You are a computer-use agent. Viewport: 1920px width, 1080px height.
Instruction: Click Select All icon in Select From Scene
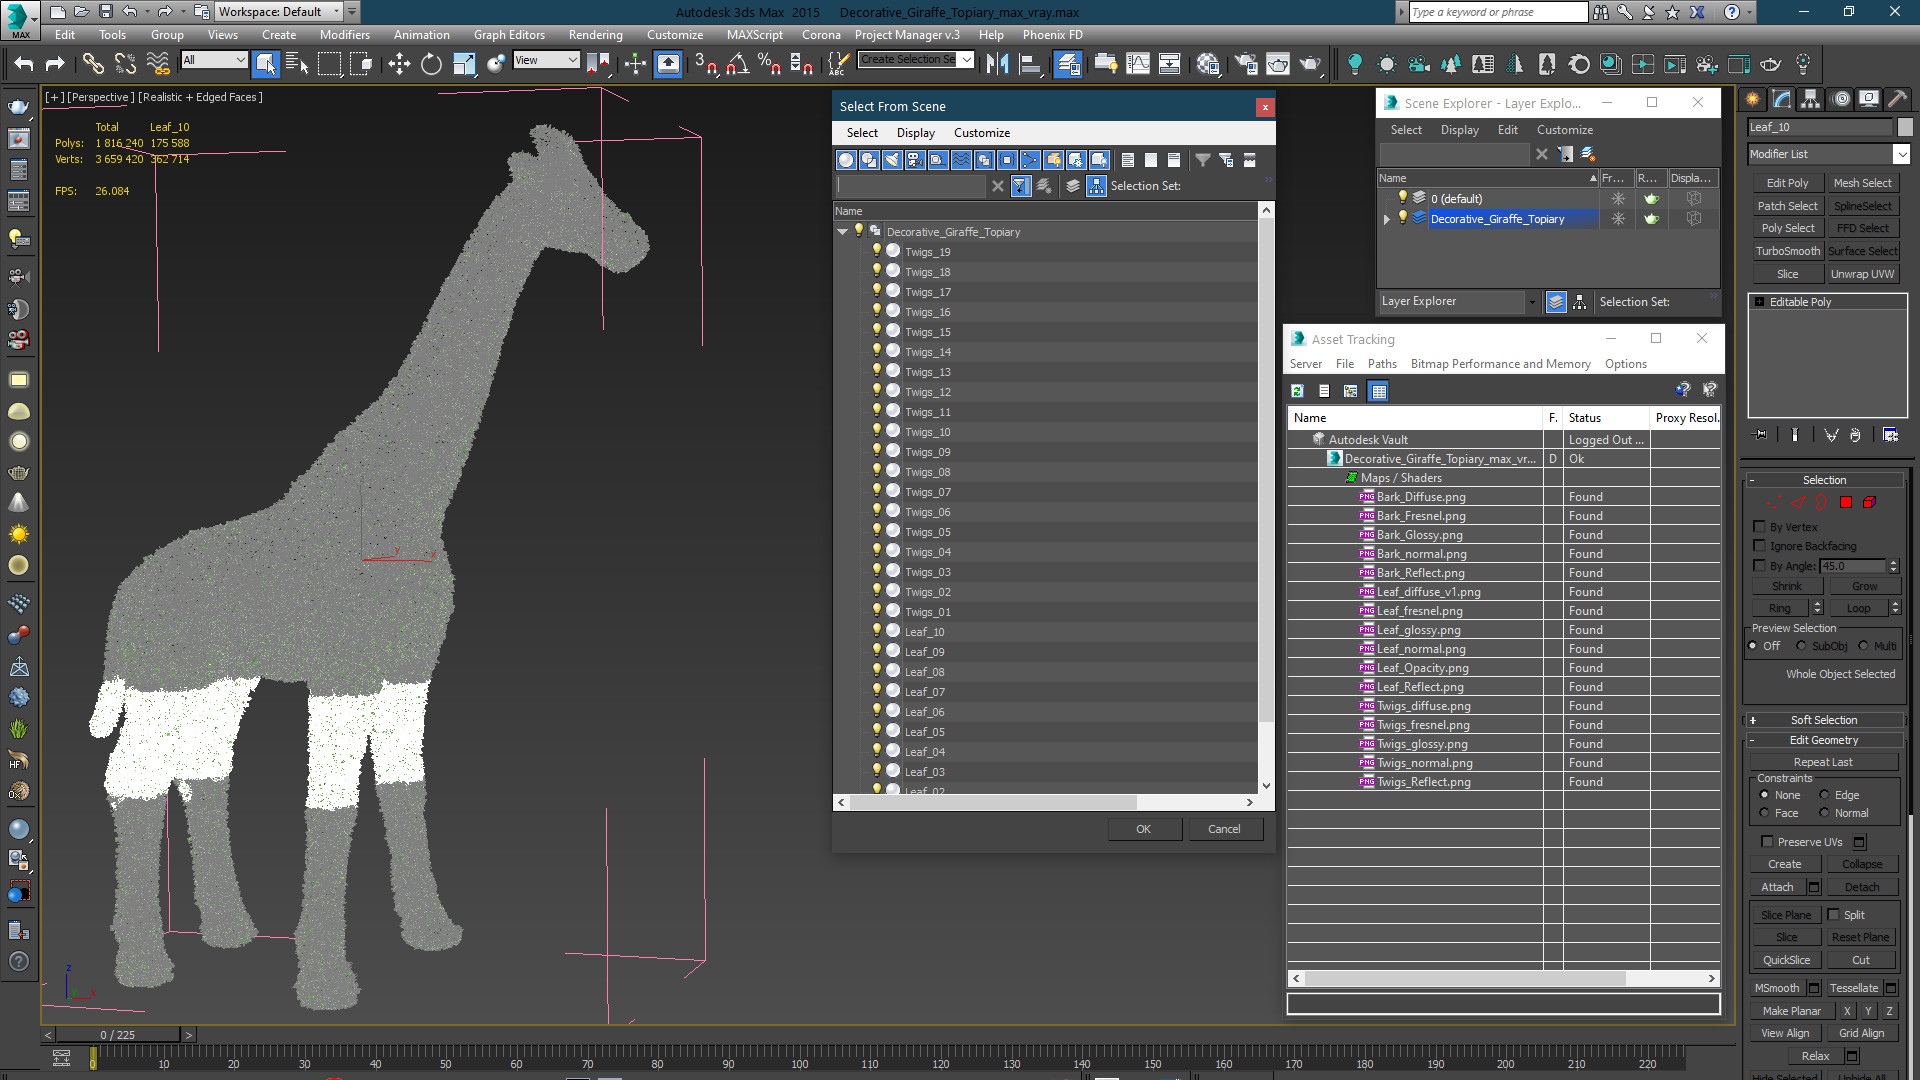click(x=1128, y=160)
